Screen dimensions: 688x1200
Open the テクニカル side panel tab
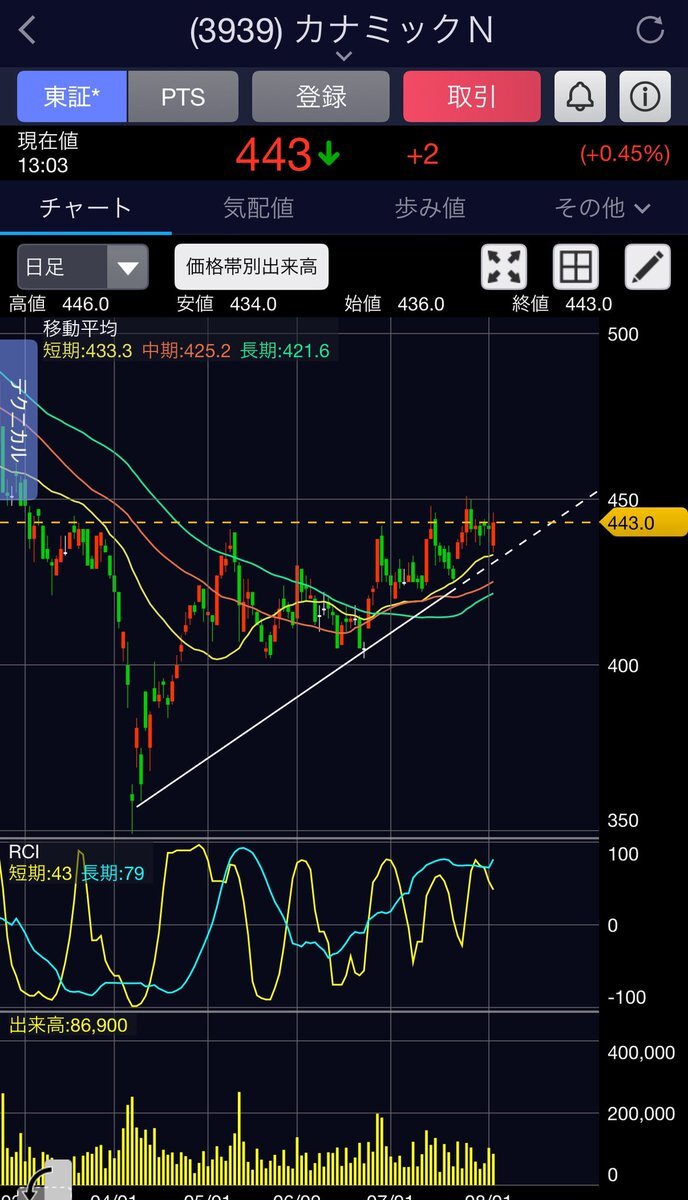pyautogui.click(x=18, y=419)
